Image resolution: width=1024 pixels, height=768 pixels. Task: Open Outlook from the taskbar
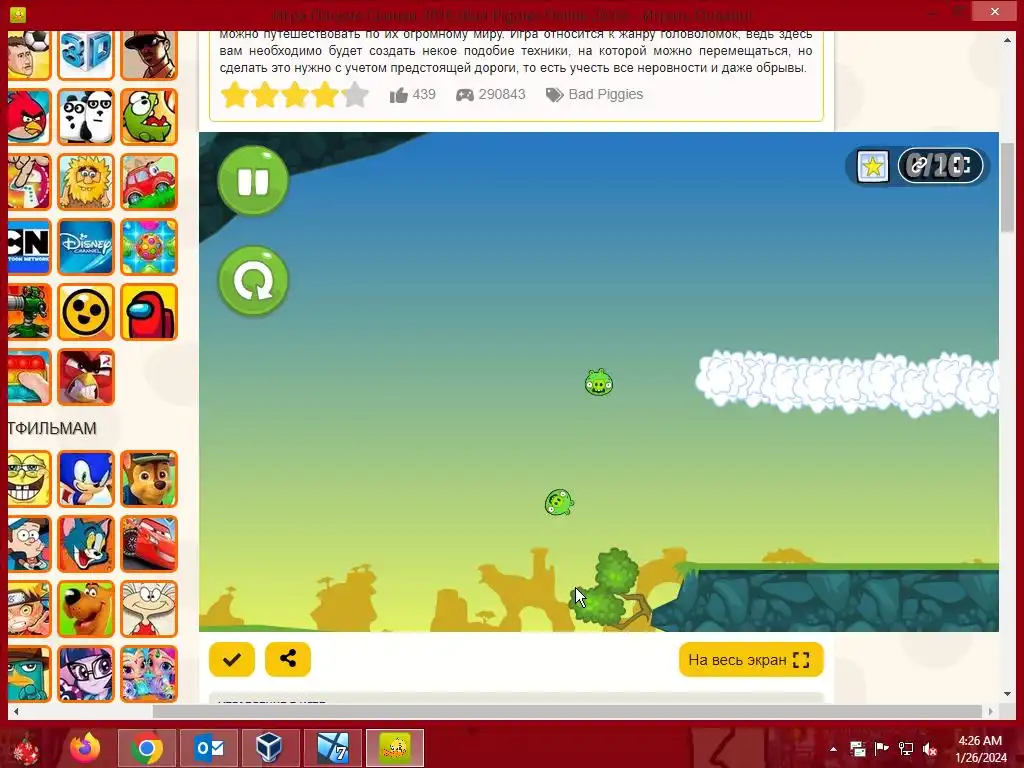(209, 748)
